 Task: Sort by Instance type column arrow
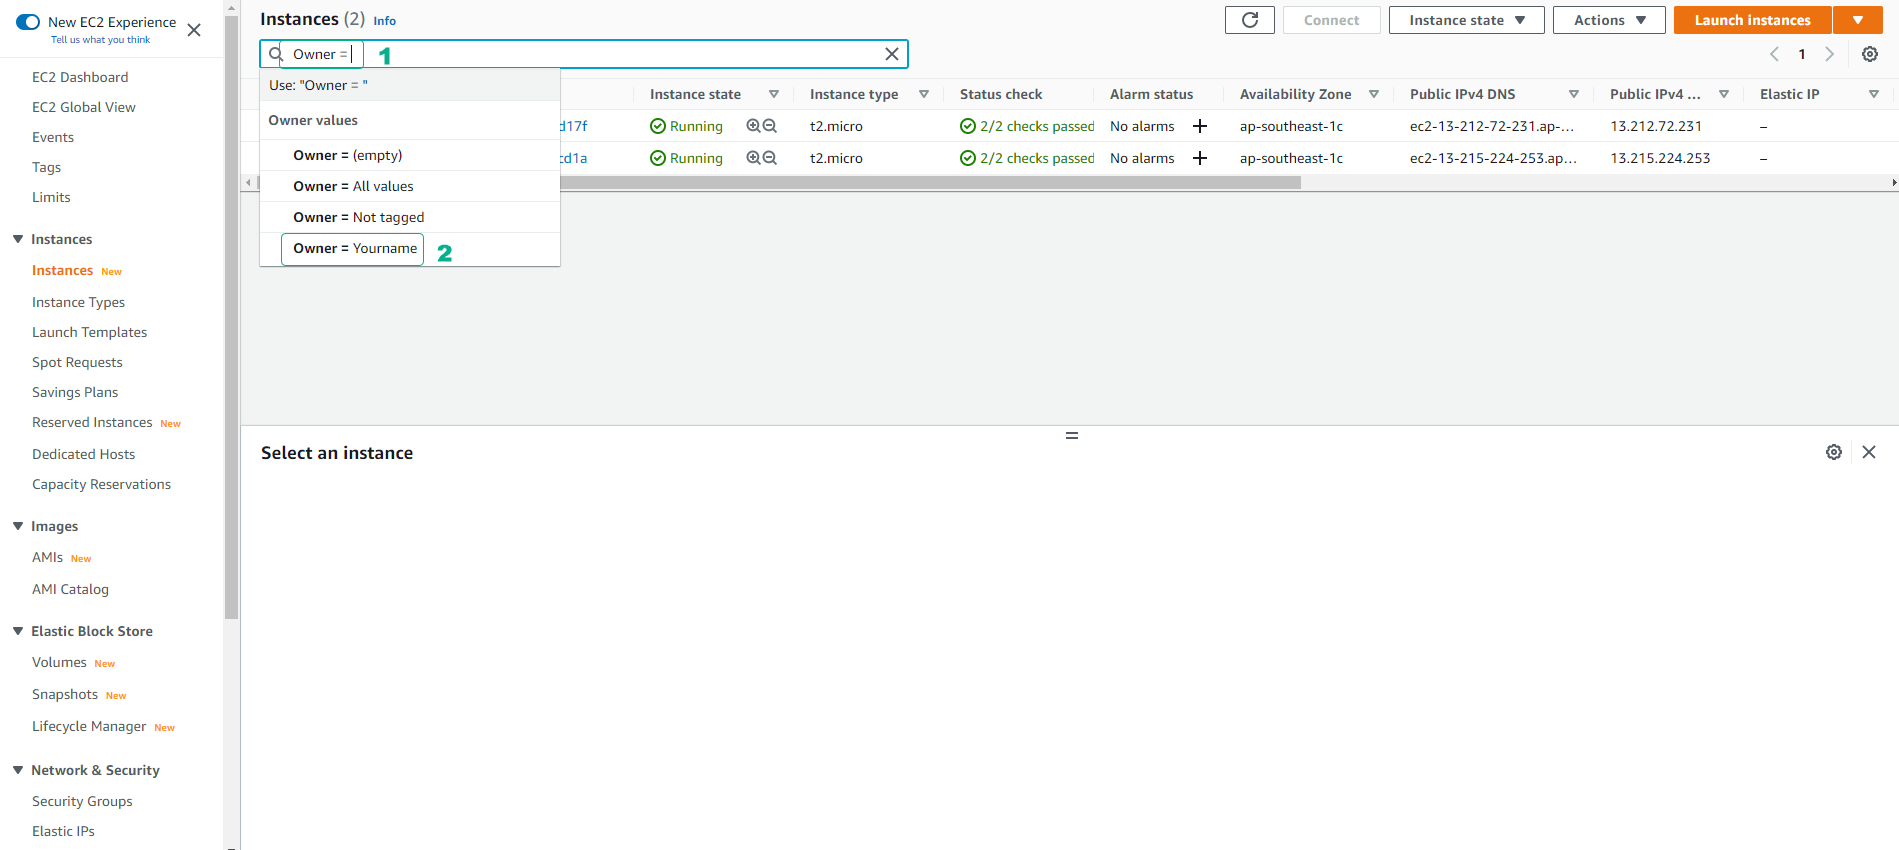pos(924,94)
